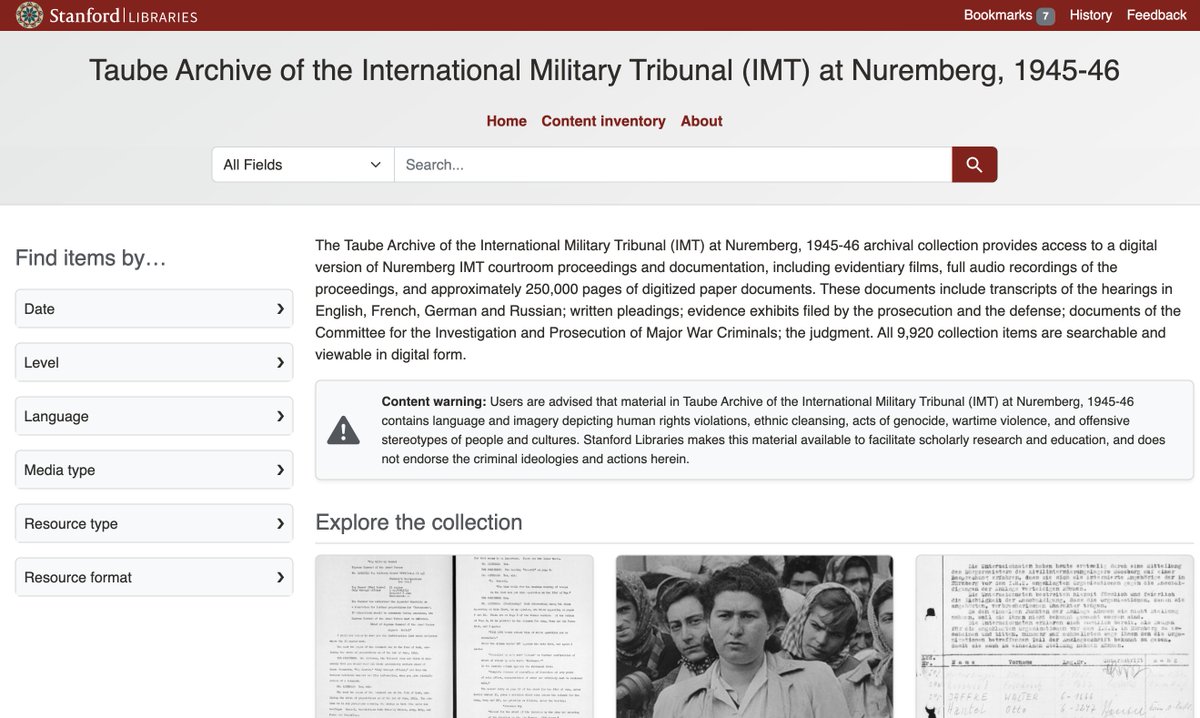Click the 'Explore the collection' heading
The image size is (1200, 718).
coord(419,522)
